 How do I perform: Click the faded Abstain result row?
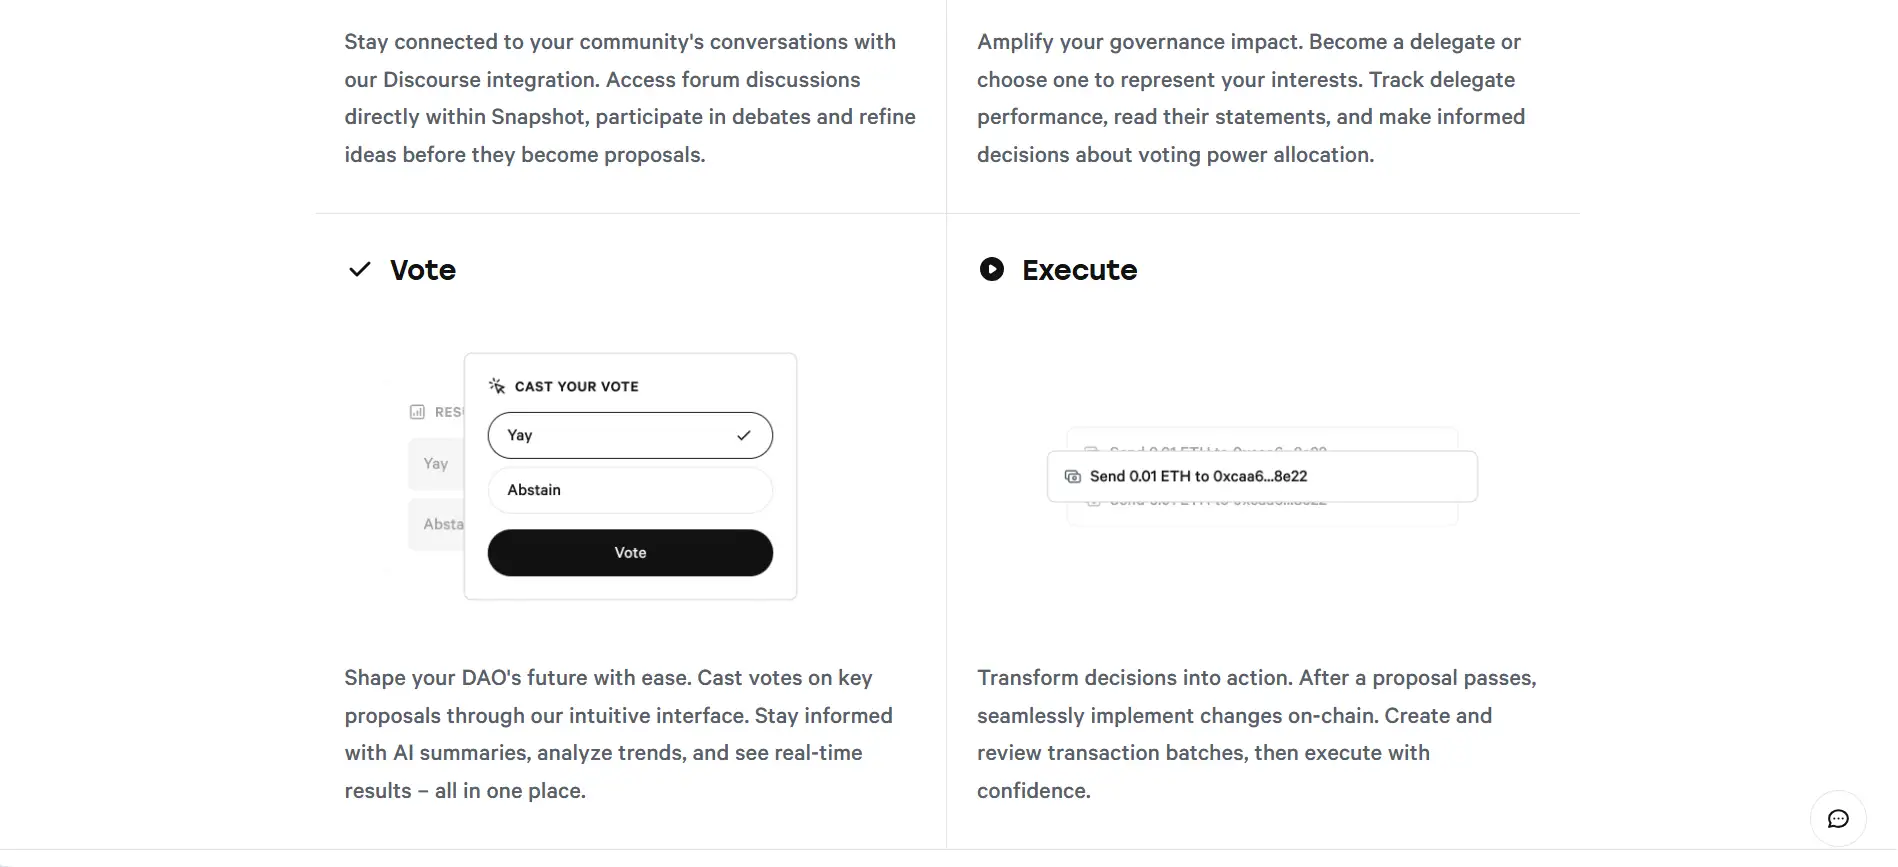(438, 524)
